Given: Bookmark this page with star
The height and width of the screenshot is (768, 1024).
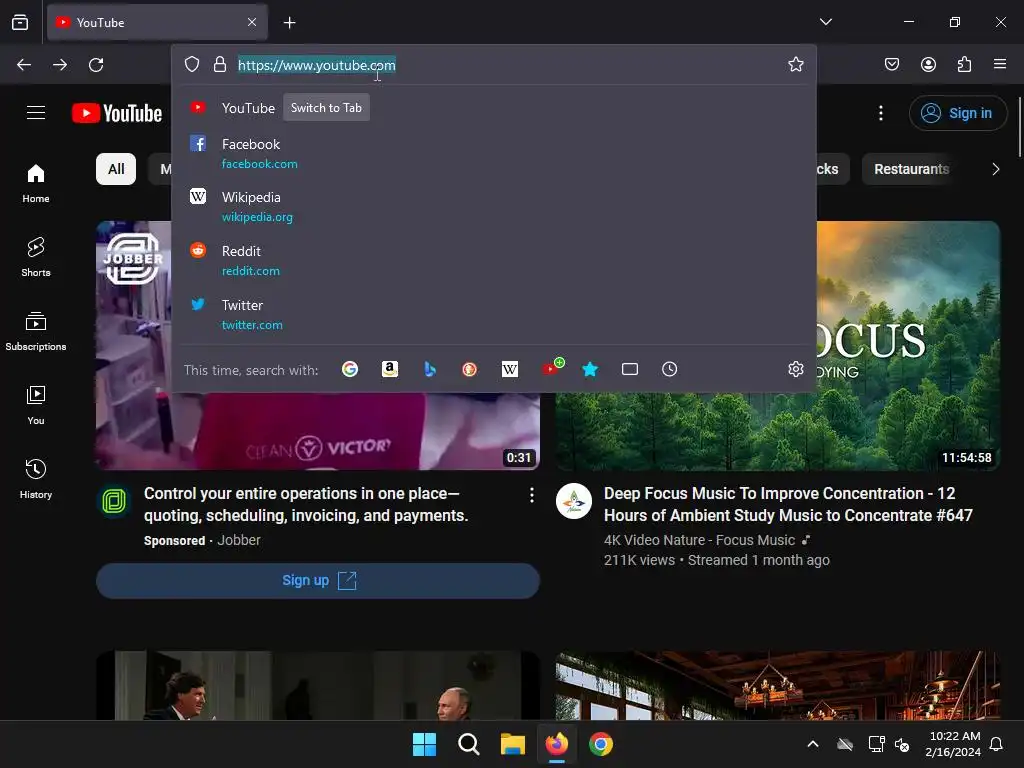Looking at the screenshot, I should (795, 64).
